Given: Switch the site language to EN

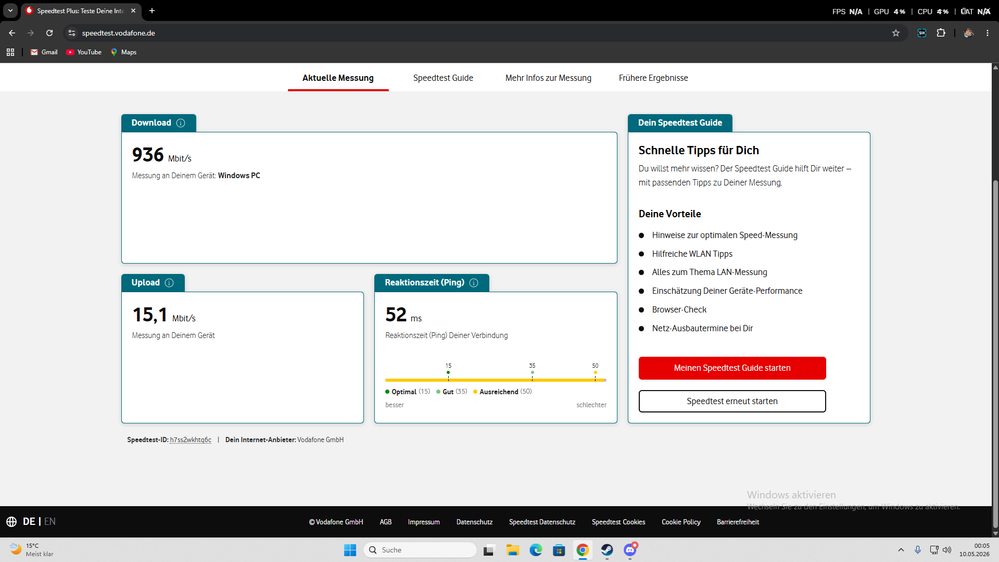Looking at the screenshot, I should (x=50, y=522).
